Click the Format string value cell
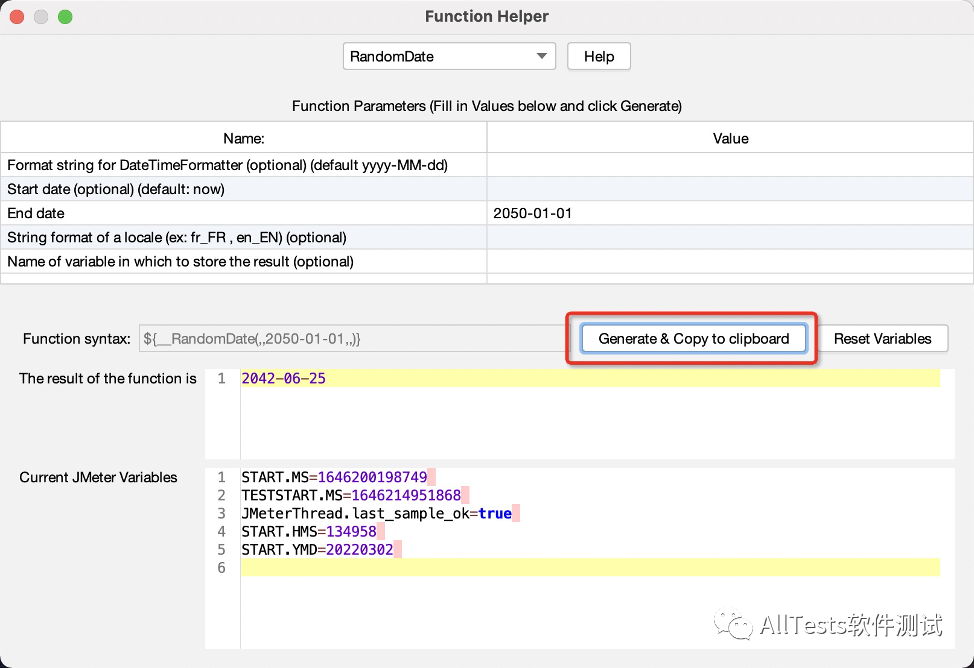 pyautogui.click(x=730, y=165)
